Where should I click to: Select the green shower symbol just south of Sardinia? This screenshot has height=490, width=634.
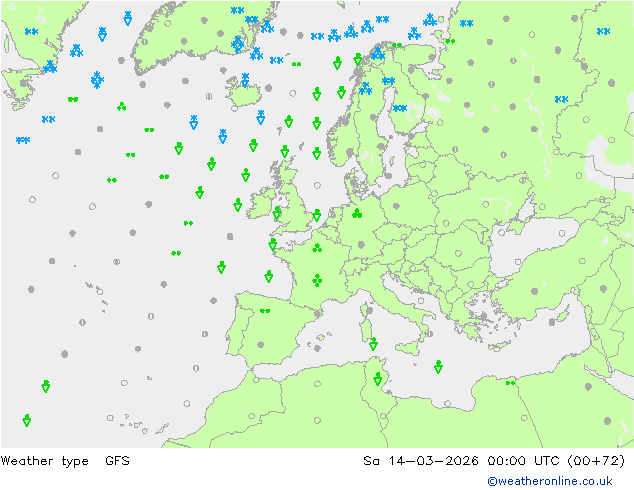pos(373,344)
